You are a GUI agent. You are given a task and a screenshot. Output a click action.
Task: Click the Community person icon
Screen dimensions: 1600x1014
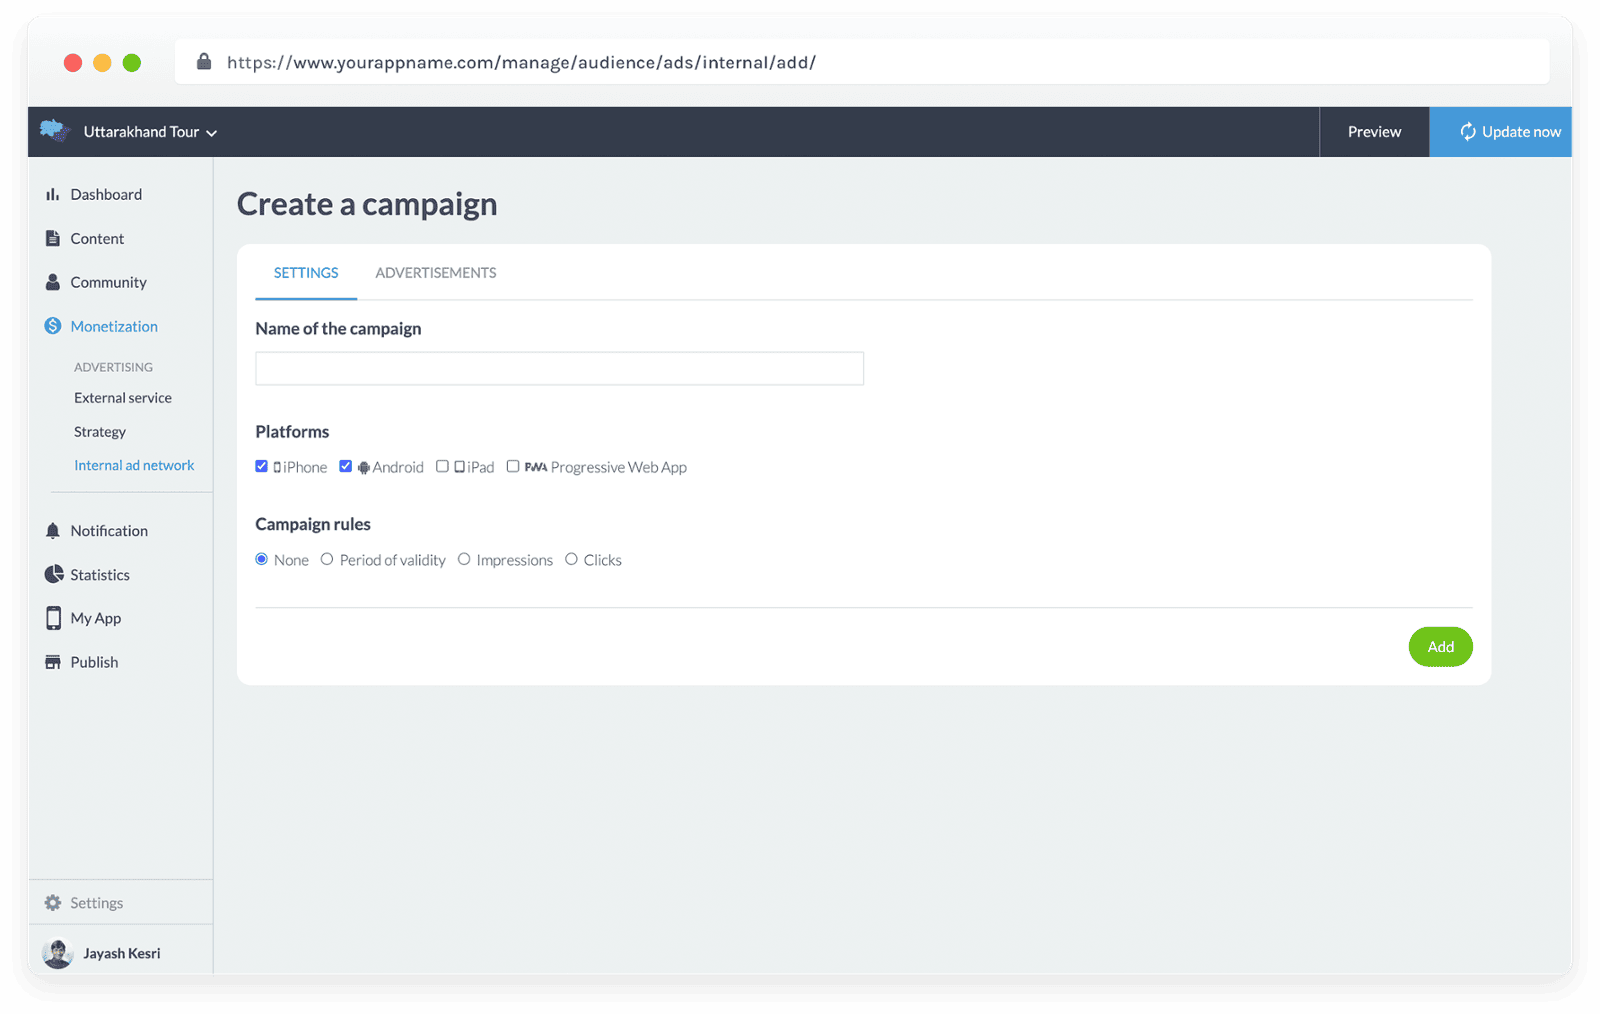[x=53, y=283]
